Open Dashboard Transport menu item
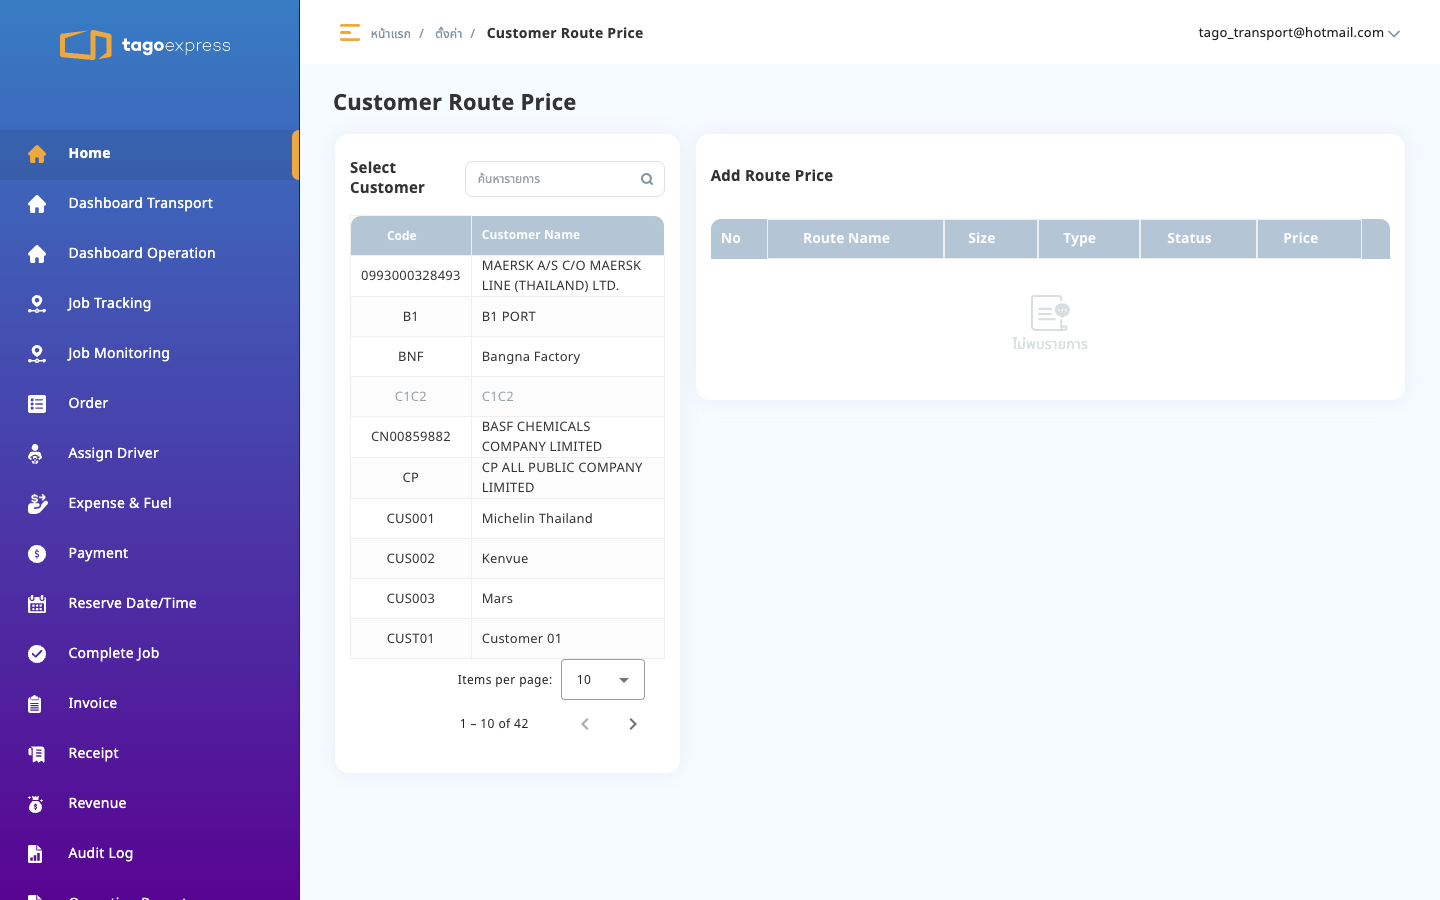 [150, 204]
